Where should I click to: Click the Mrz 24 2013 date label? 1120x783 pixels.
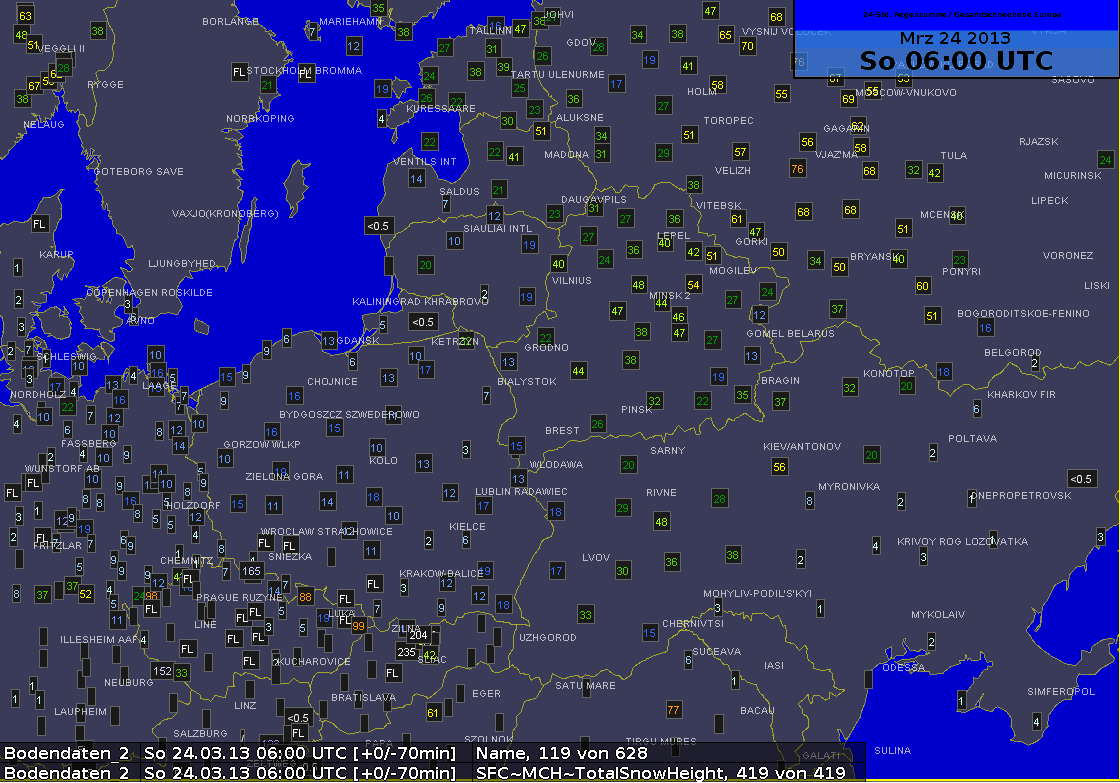[x=955, y=38]
